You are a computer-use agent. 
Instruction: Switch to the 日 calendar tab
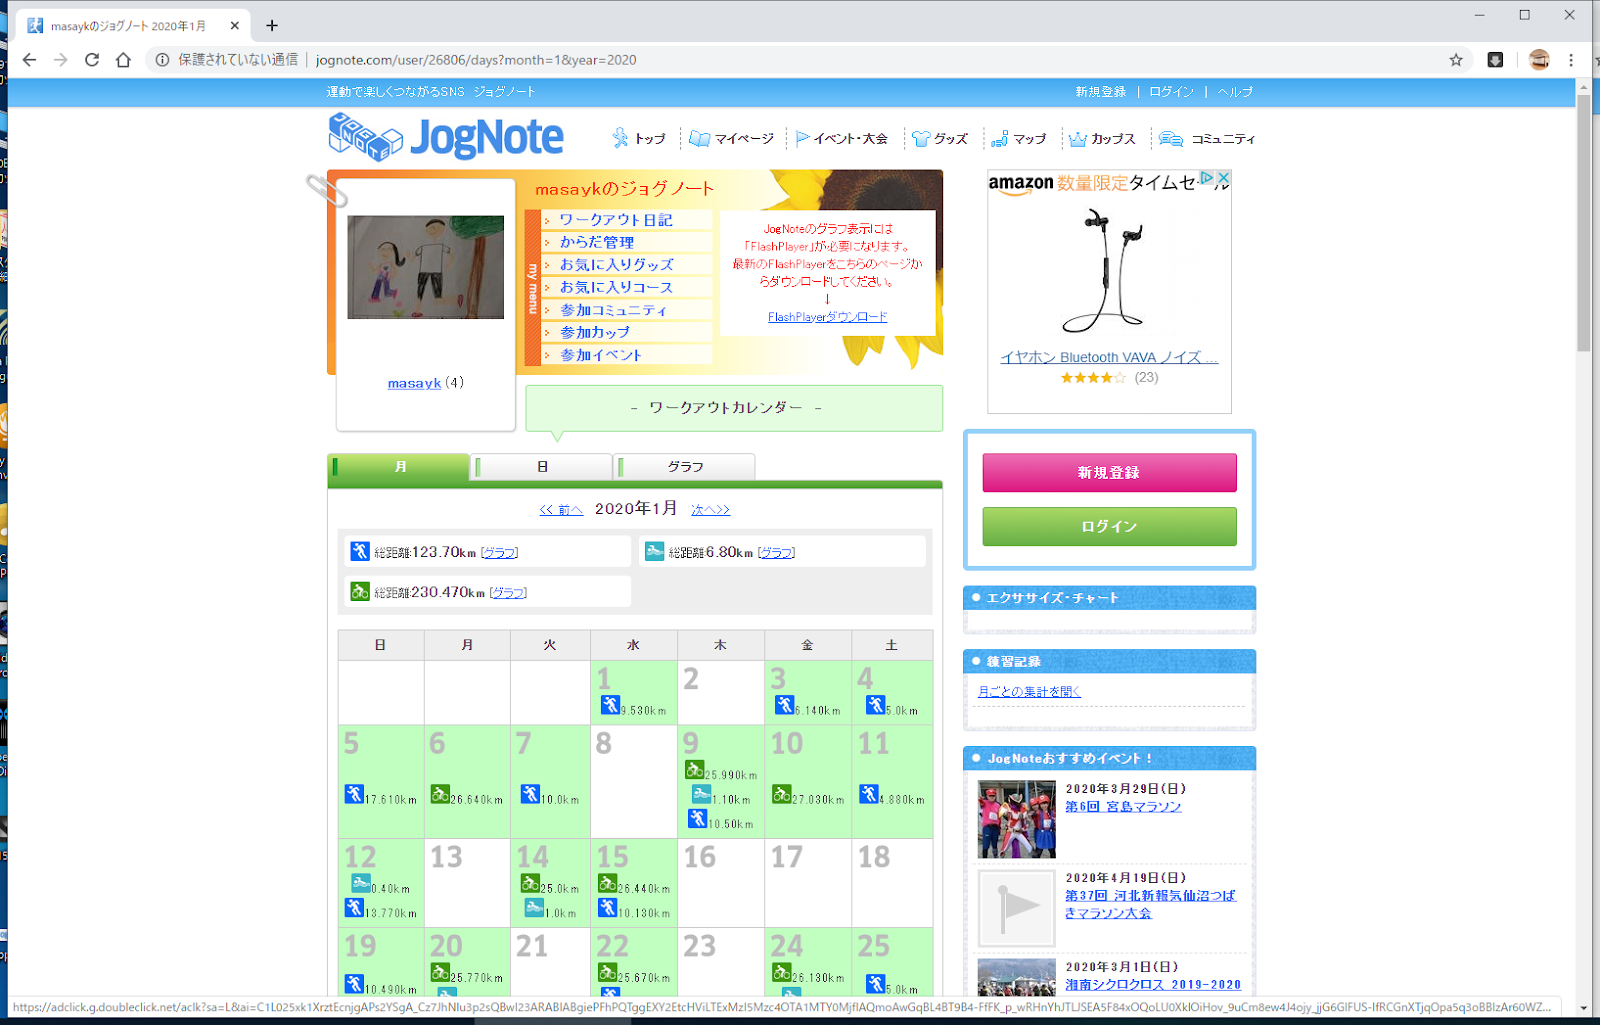coord(541,467)
